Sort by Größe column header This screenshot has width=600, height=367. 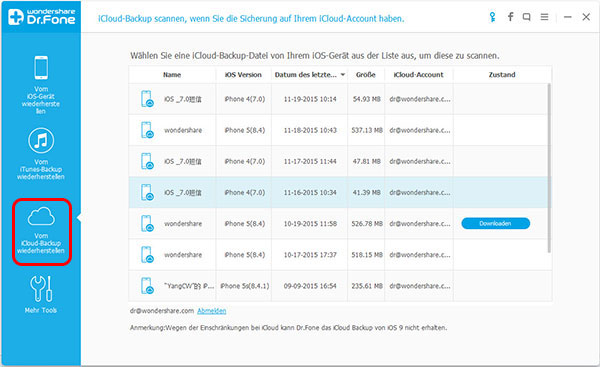tap(366, 75)
